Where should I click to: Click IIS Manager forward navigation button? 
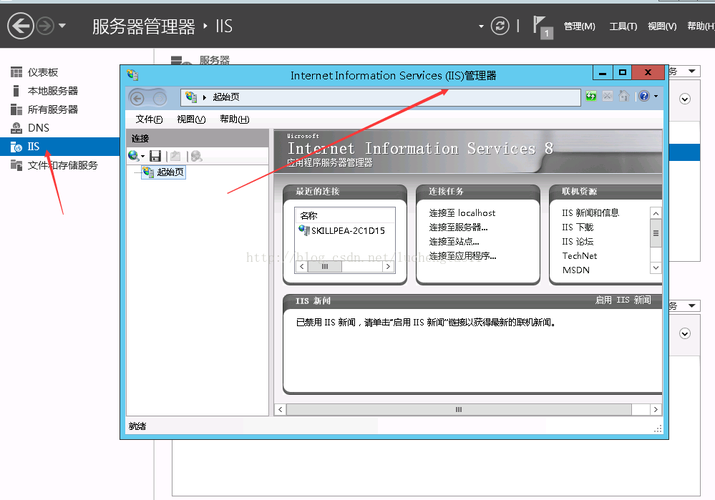[x=159, y=98]
